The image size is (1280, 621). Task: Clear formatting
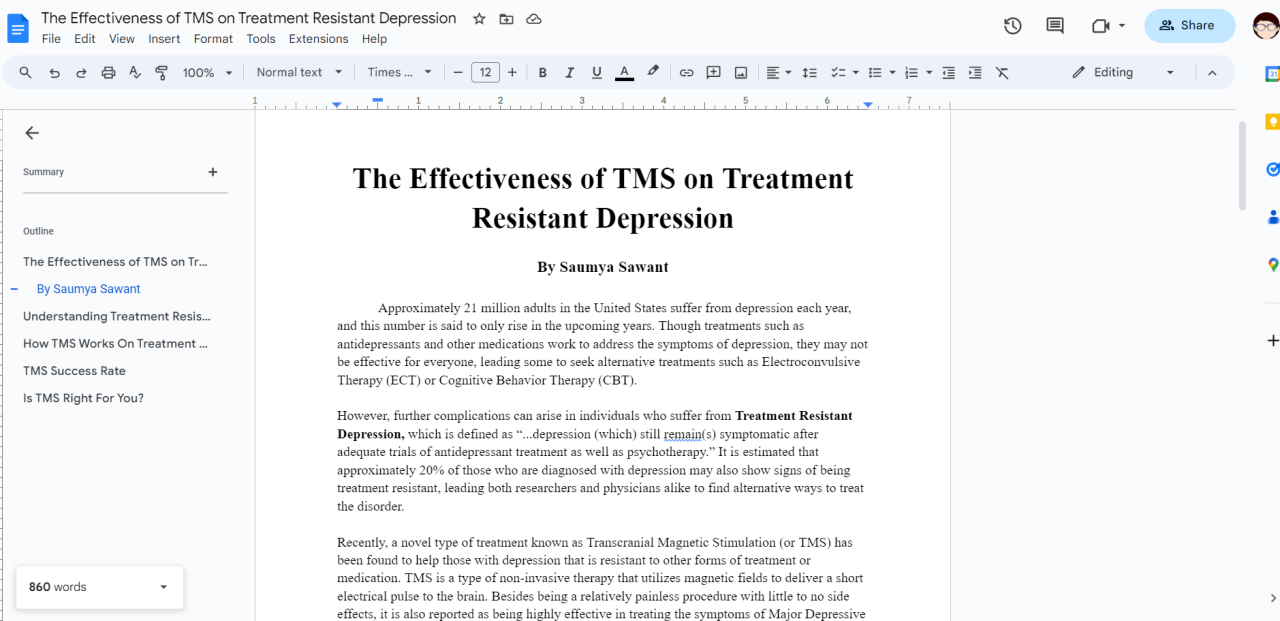point(1002,73)
